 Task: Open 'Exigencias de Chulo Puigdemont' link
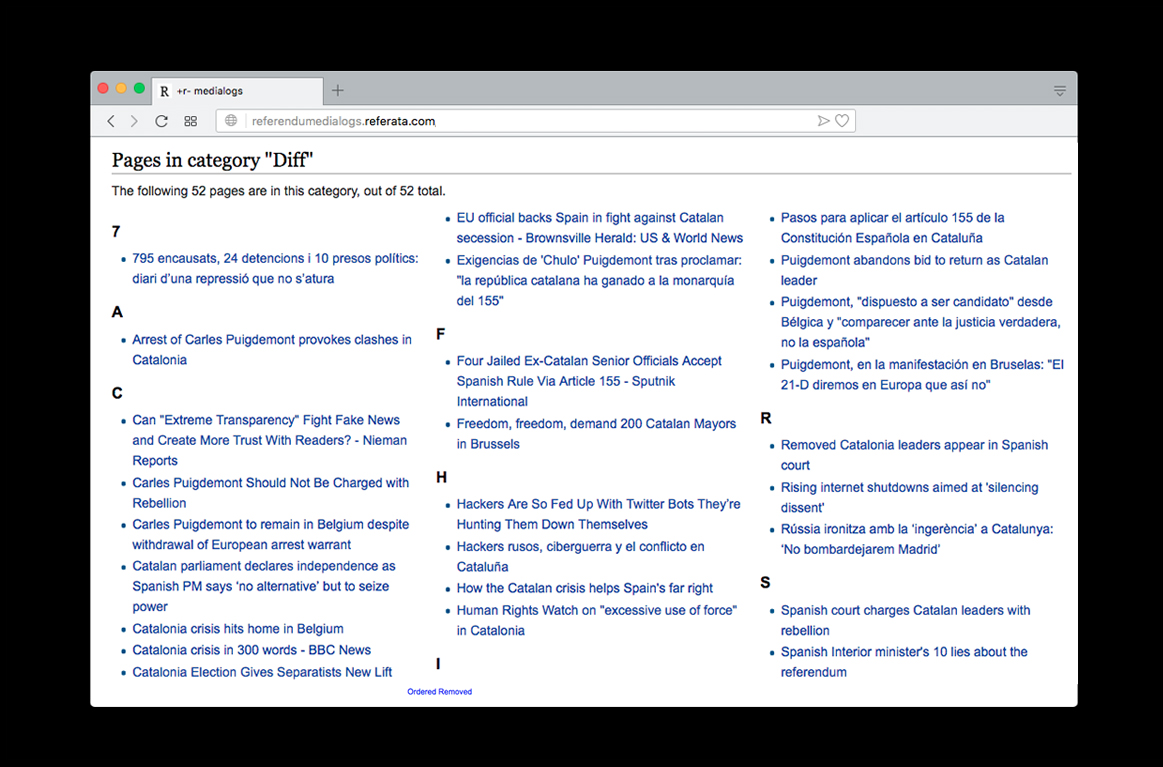point(599,280)
